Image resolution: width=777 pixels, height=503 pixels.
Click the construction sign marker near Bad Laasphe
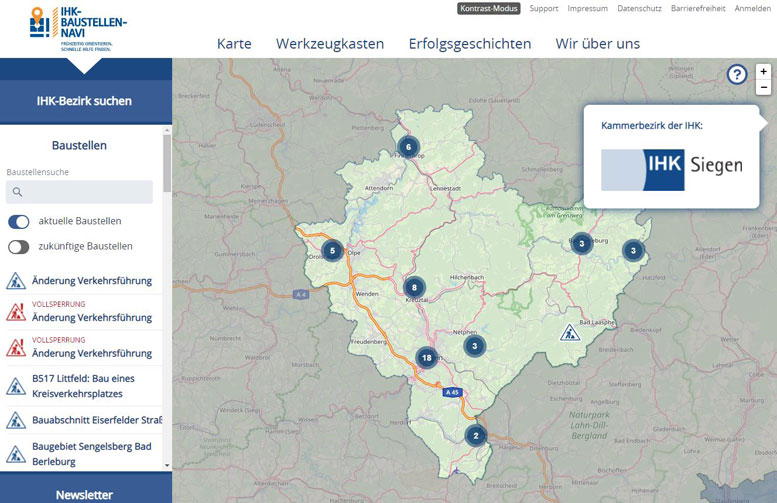pos(569,332)
